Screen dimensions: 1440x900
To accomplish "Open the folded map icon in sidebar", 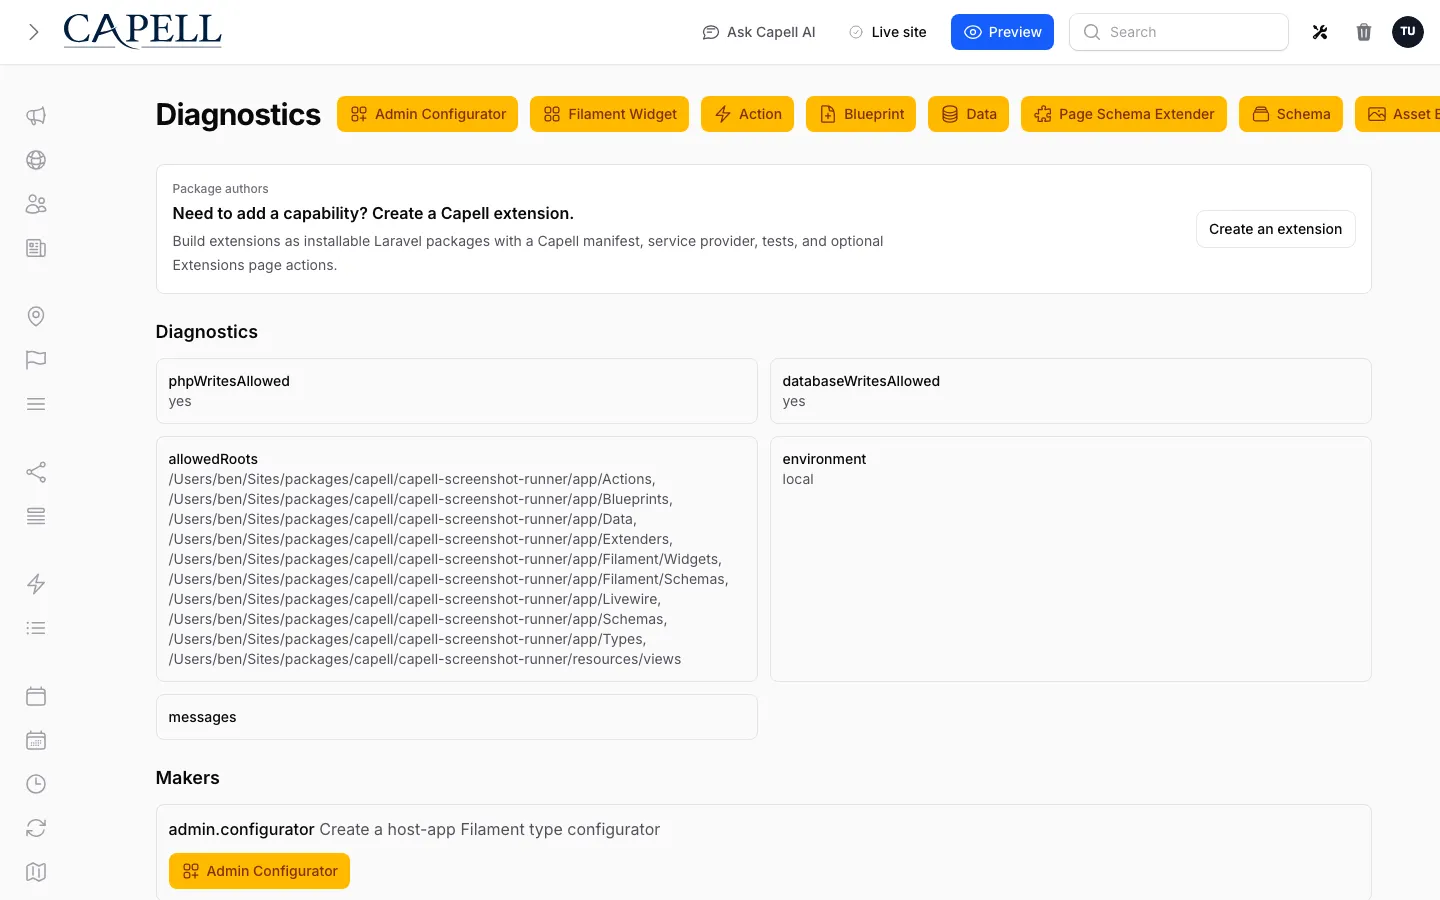I will tap(36, 872).
